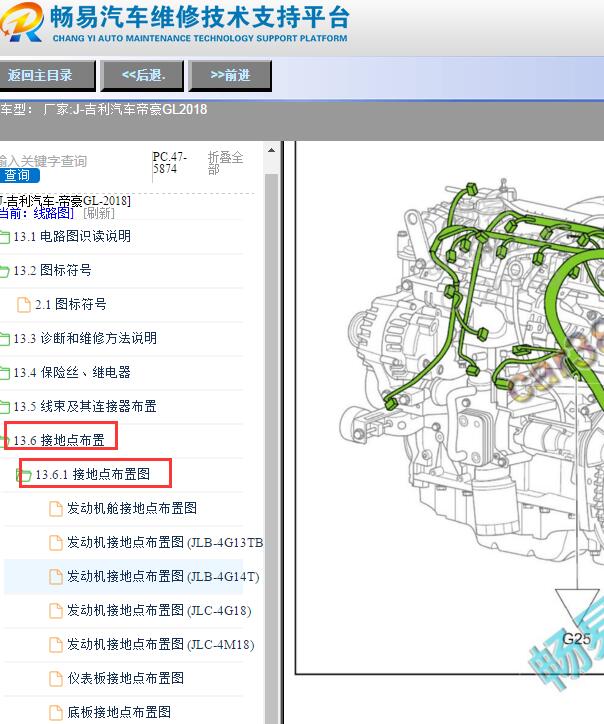This screenshot has width=604, height=724.
Task: Open 发动机舱接地点布置图 document
Action: pos(132,508)
